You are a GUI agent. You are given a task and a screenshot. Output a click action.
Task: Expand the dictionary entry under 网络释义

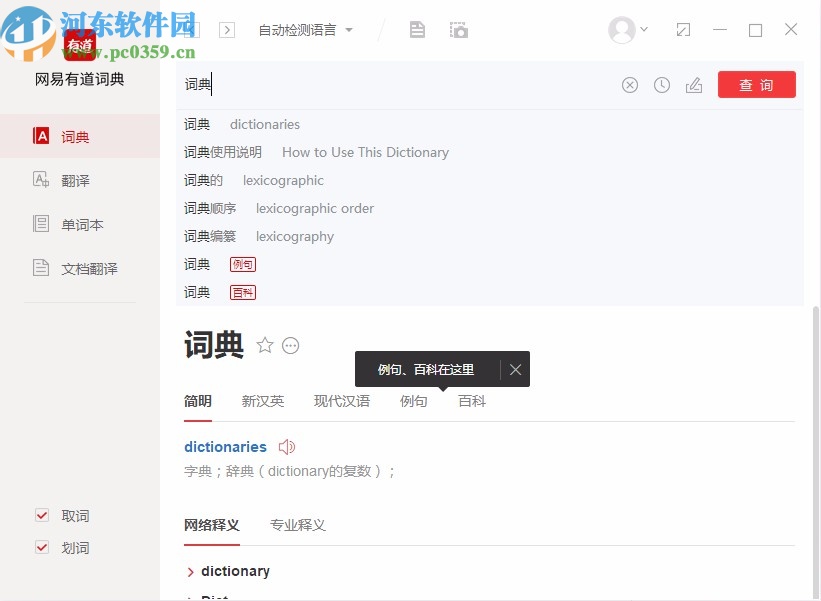click(228, 571)
